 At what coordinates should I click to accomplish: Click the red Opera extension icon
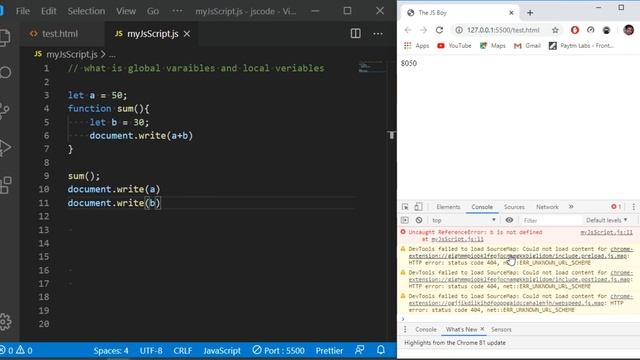point(575,30)
